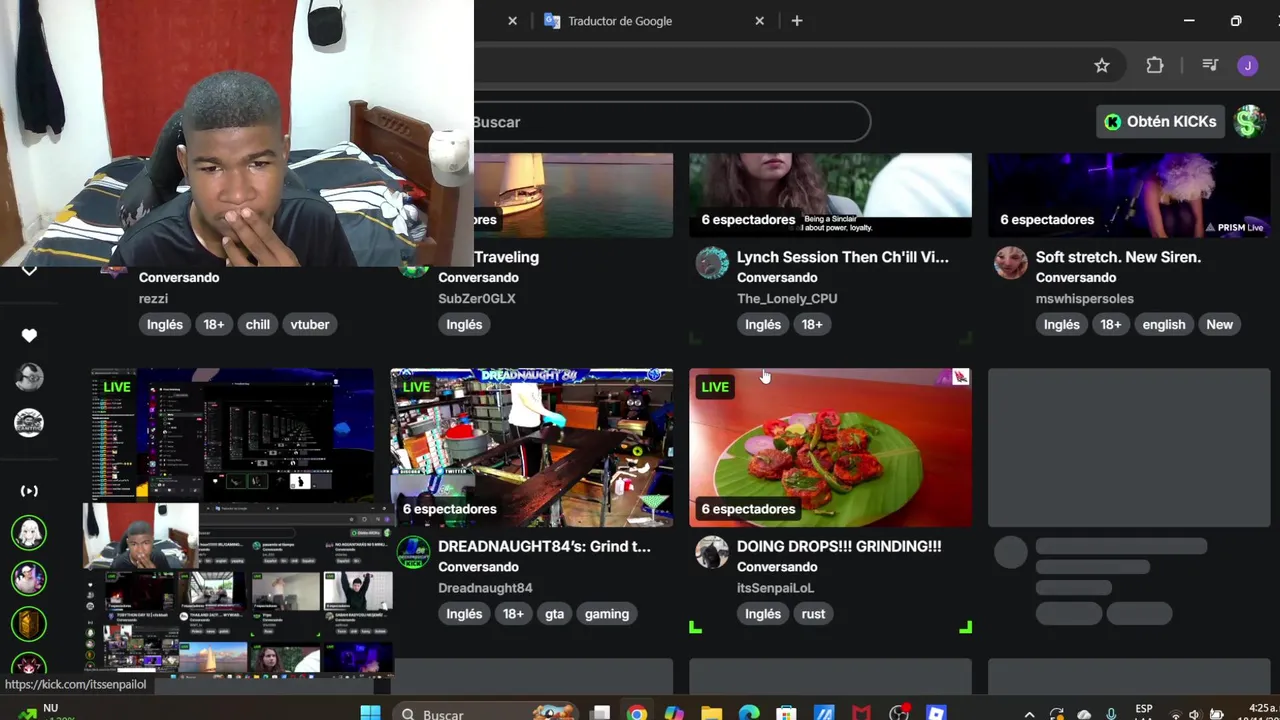This screenshot has width=1280, height=720.
Task: Open Roblox from the taskbar
Action: pyautogui.click(x=936, y=713)
